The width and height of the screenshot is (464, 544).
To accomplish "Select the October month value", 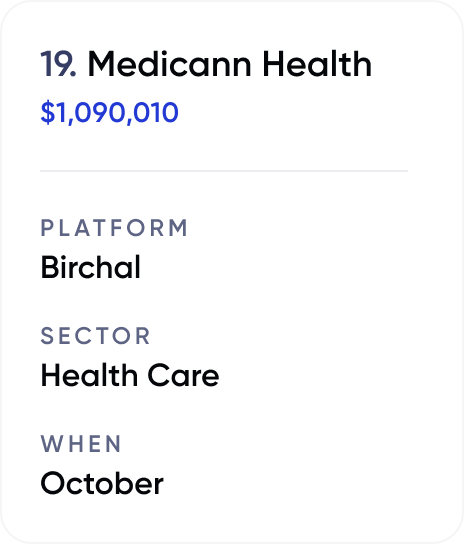I will tap(102, 483).
